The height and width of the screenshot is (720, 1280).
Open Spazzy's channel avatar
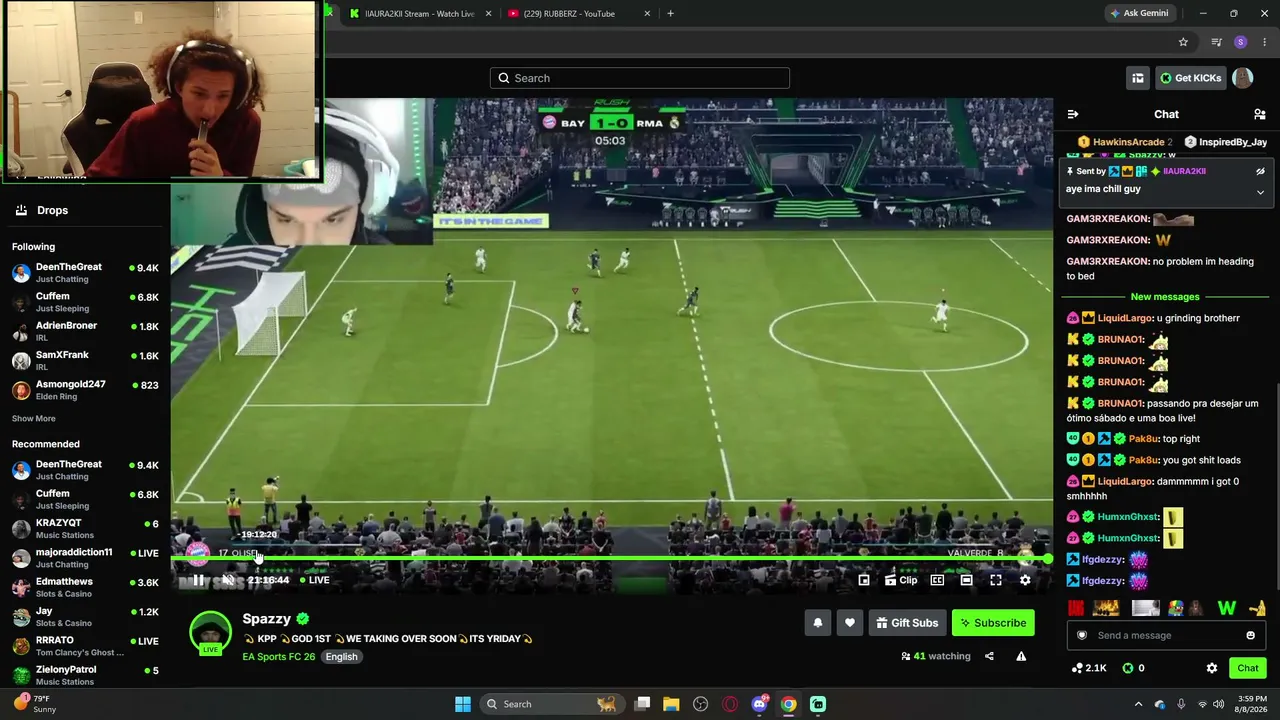(x=211, y=632)
